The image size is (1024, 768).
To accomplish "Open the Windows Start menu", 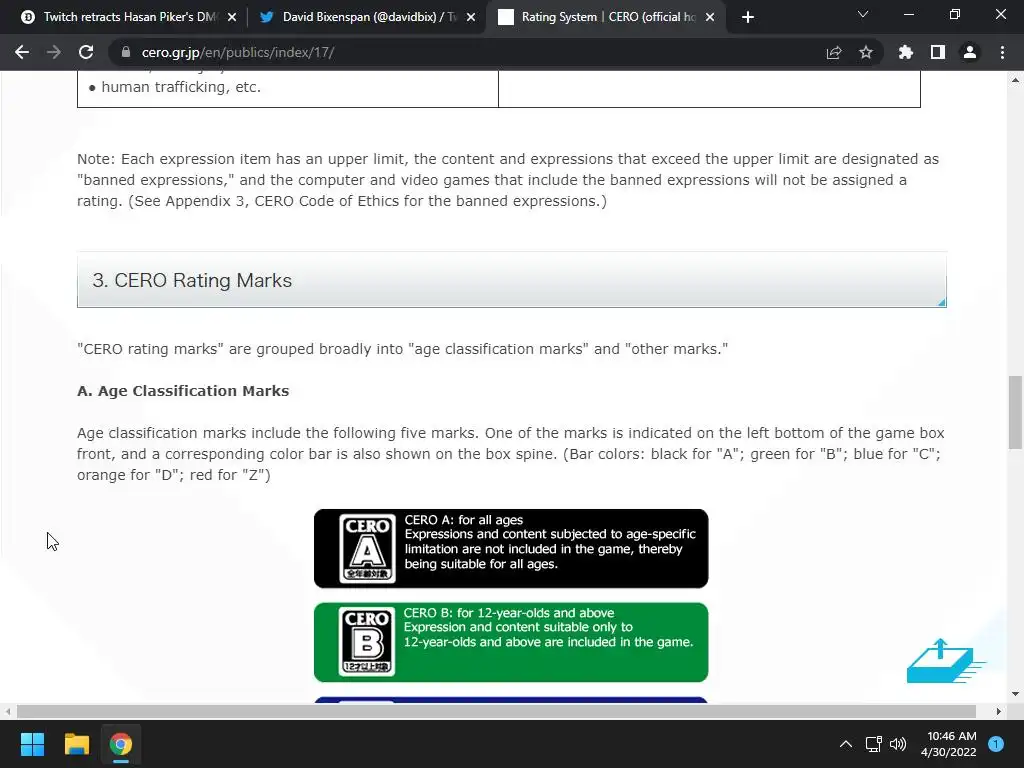I will coord(32,744).
